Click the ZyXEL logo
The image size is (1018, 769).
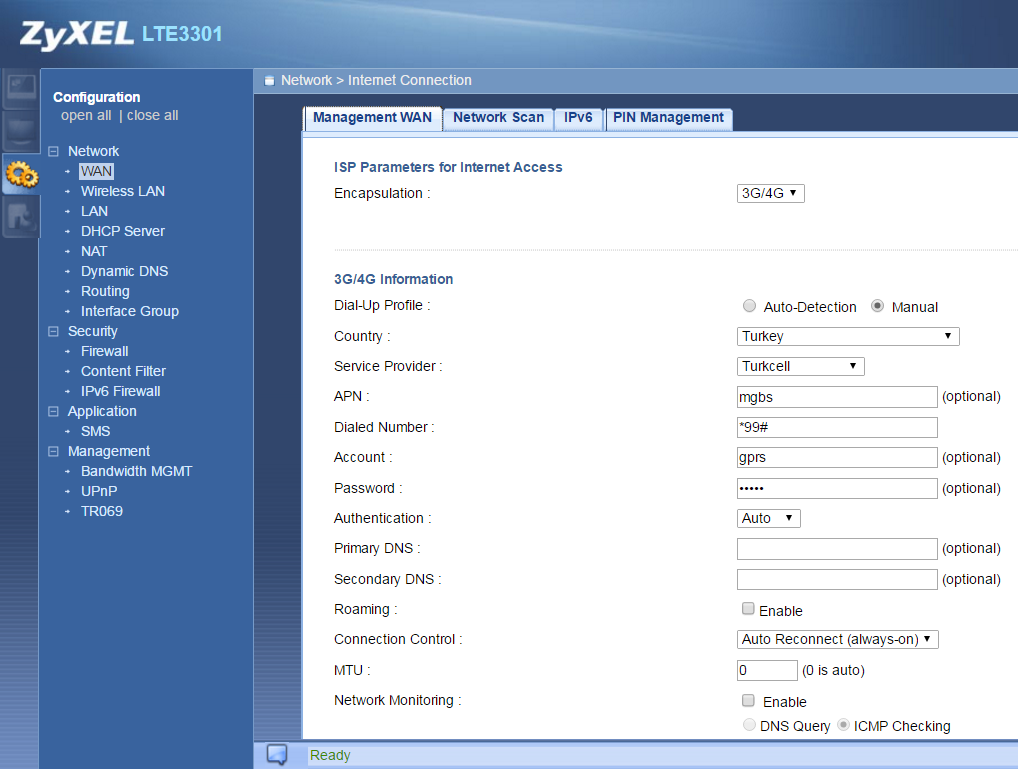coord(77,34)
